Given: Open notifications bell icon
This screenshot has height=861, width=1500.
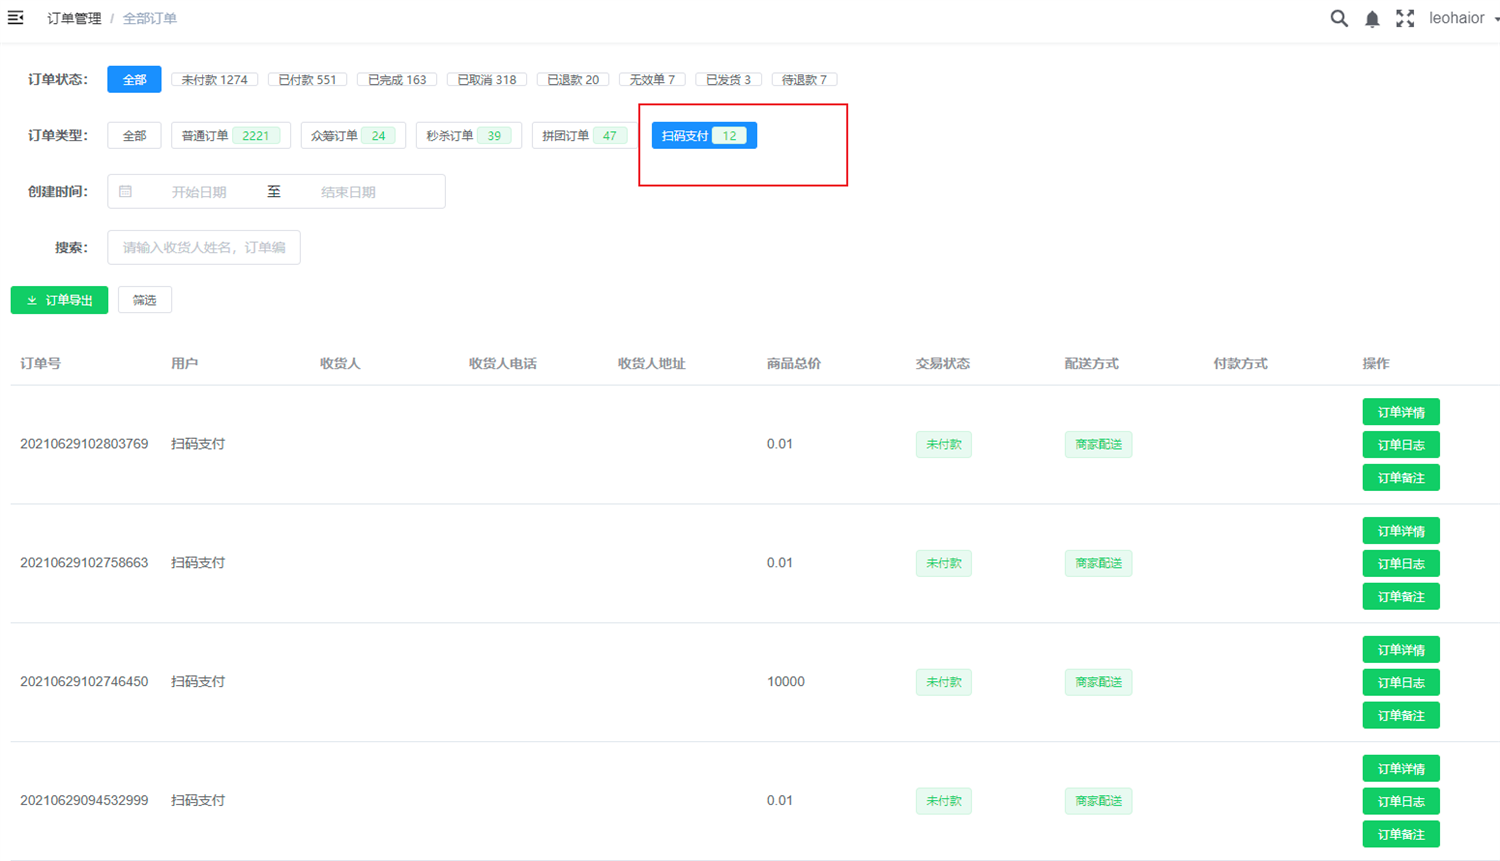Looking at the screenshot, I should (1372, 19).
